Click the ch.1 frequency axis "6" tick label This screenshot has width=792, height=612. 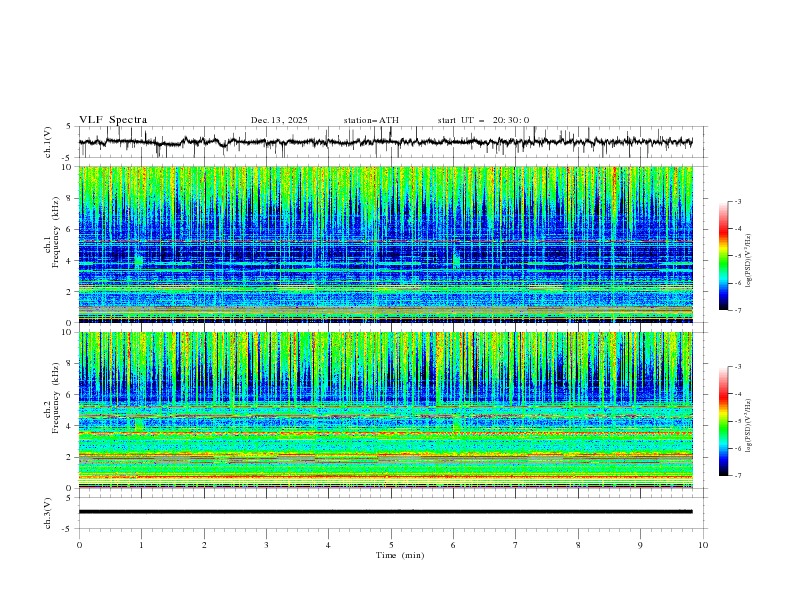pos(71,229)
